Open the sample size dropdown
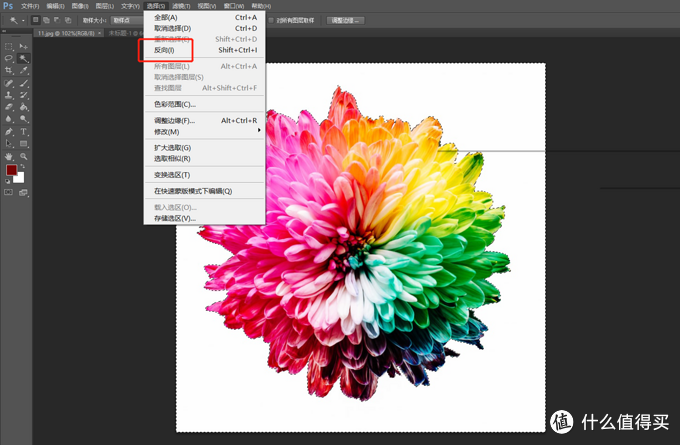 coord(127,20)
